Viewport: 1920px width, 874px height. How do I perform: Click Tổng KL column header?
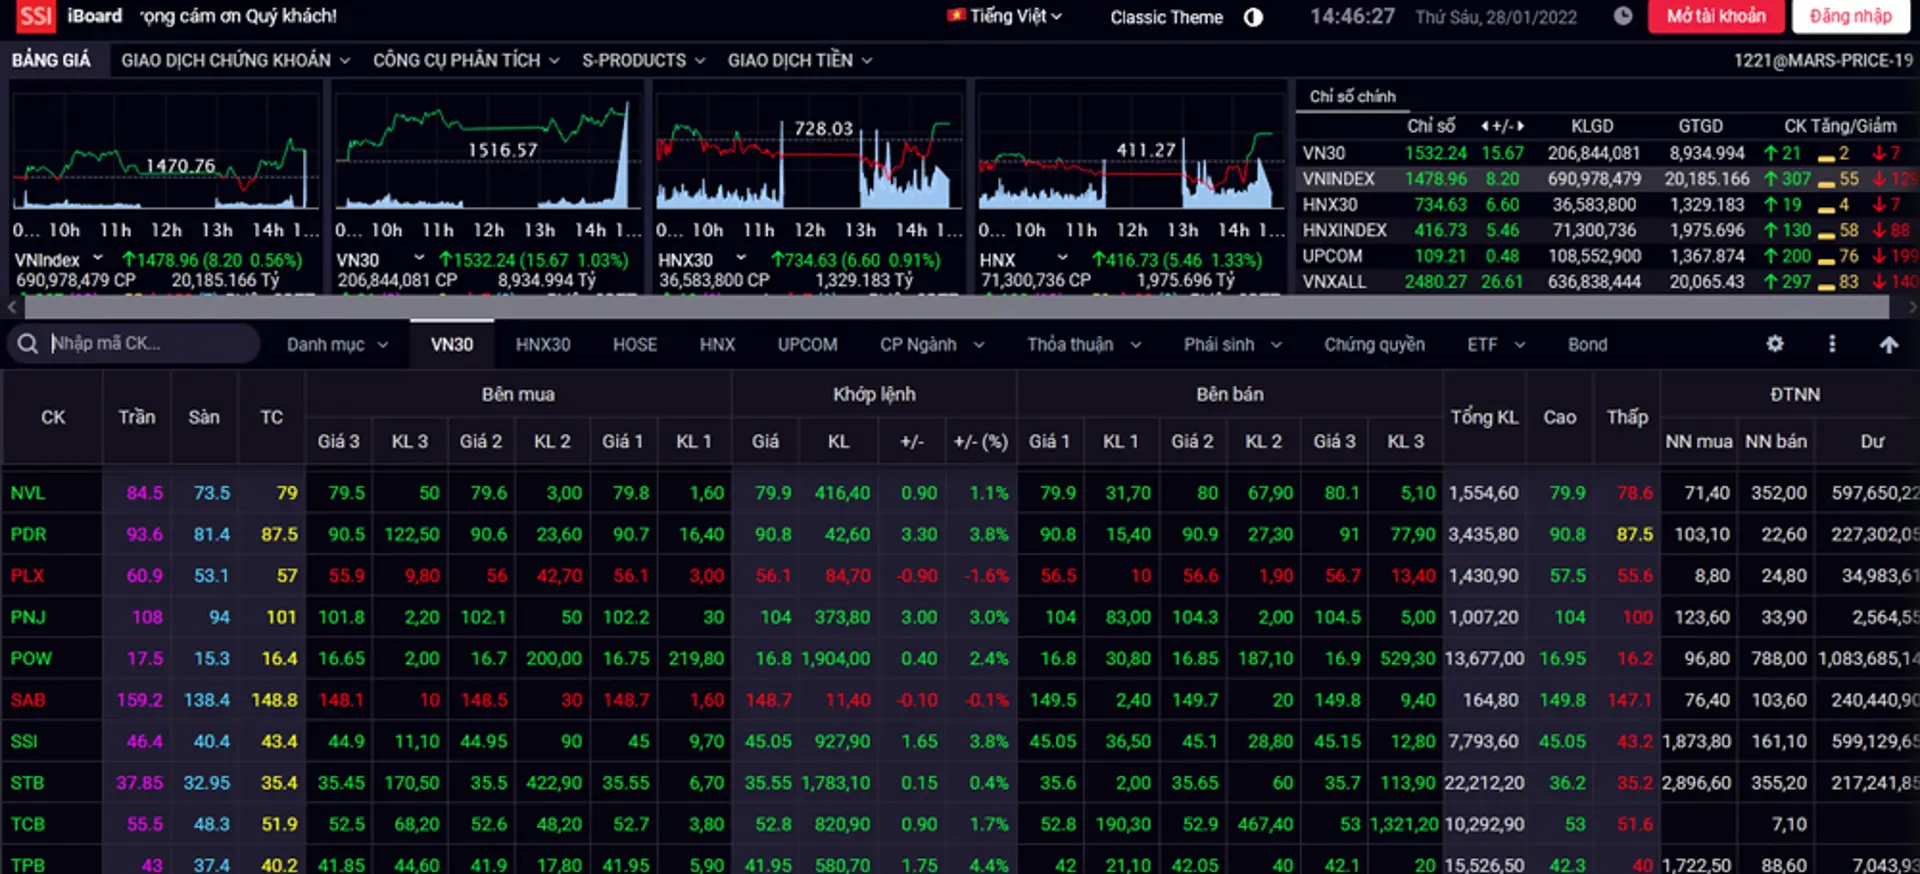click(x=1484, y=417)
